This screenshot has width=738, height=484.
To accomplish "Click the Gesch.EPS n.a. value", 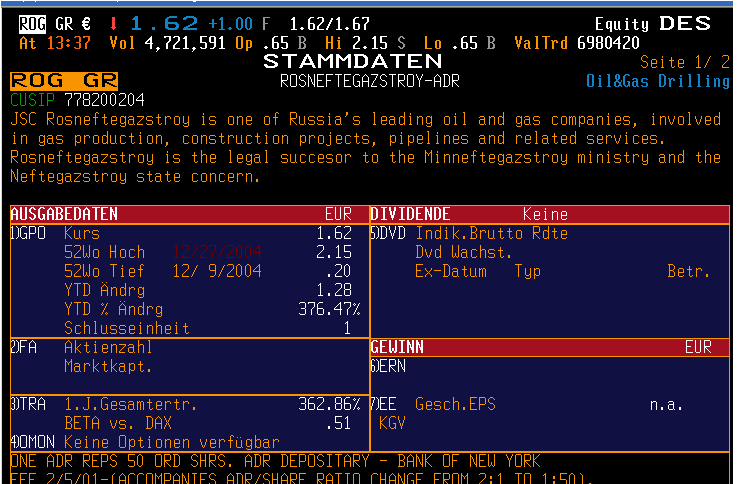I will tap(666, 405).
